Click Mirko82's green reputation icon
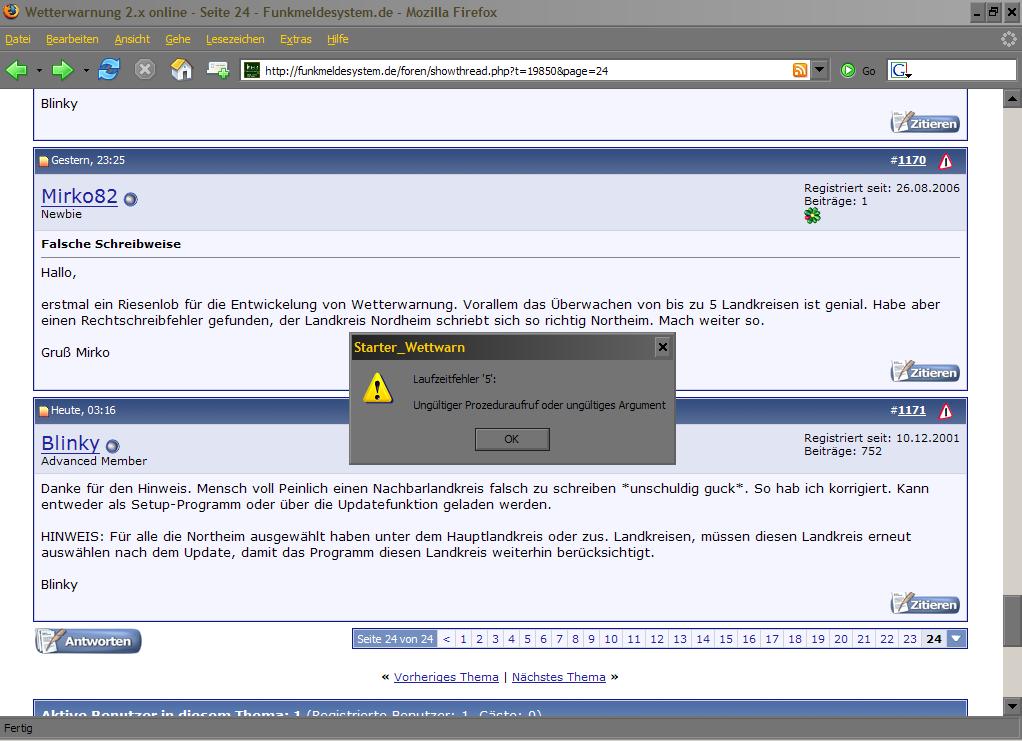Screen dimensions: 1022x741 pyautogui.click(x=812, y=215)
